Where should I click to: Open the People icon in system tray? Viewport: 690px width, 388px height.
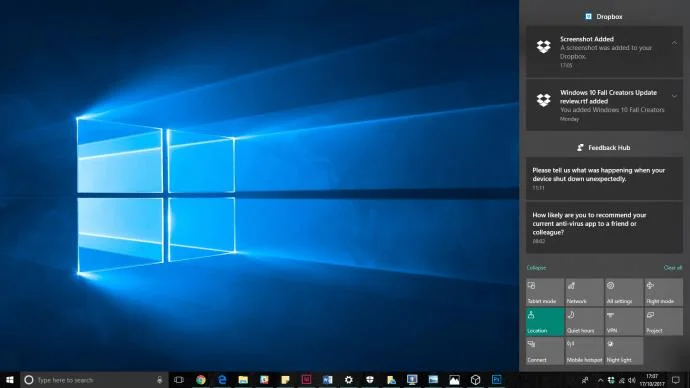coord(585,380)
